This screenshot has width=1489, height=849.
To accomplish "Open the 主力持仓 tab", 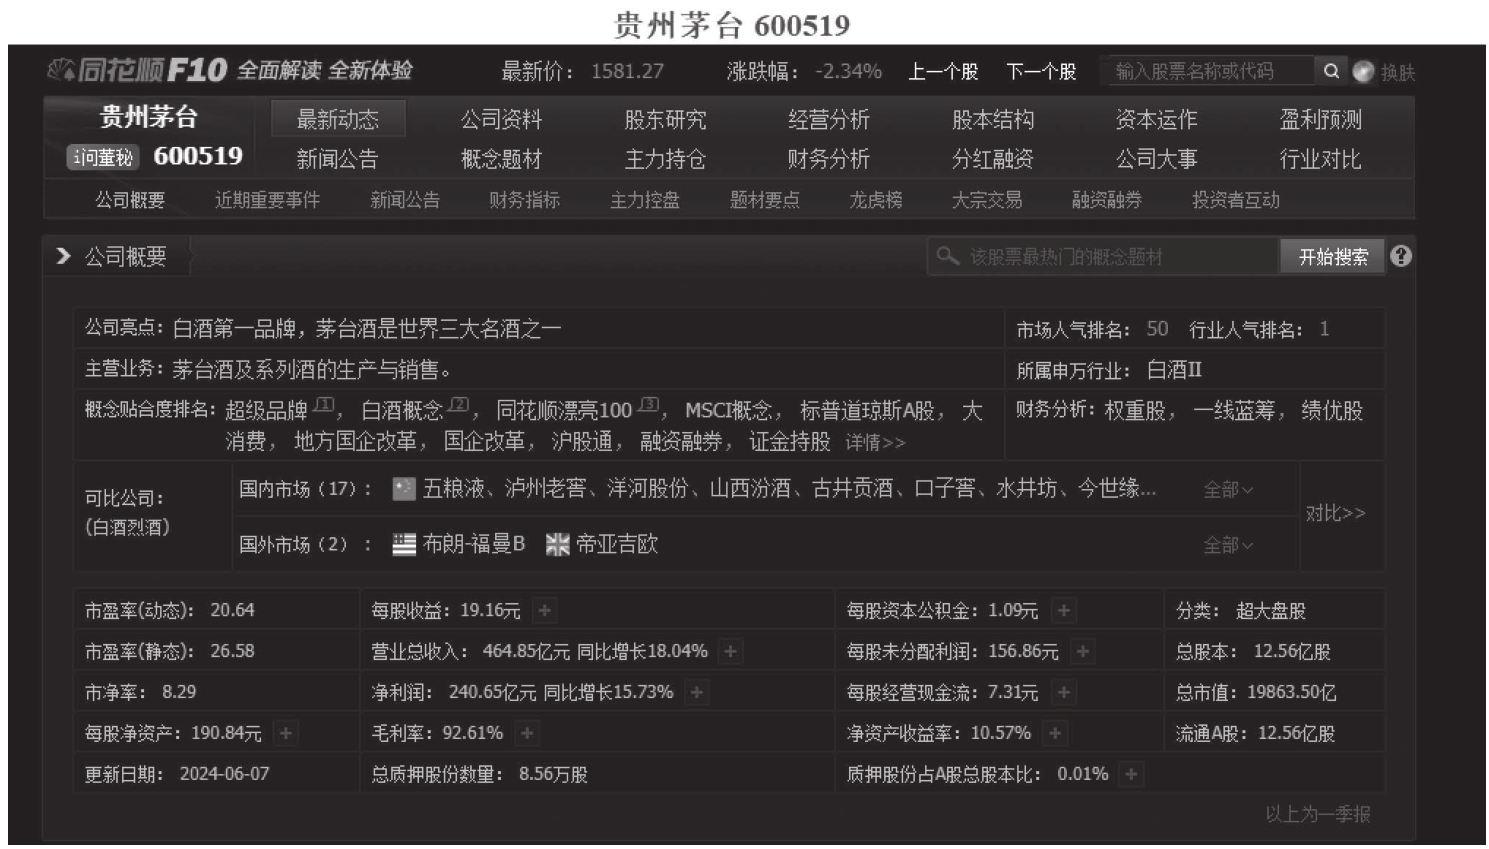I will click(x=665, y=159).
